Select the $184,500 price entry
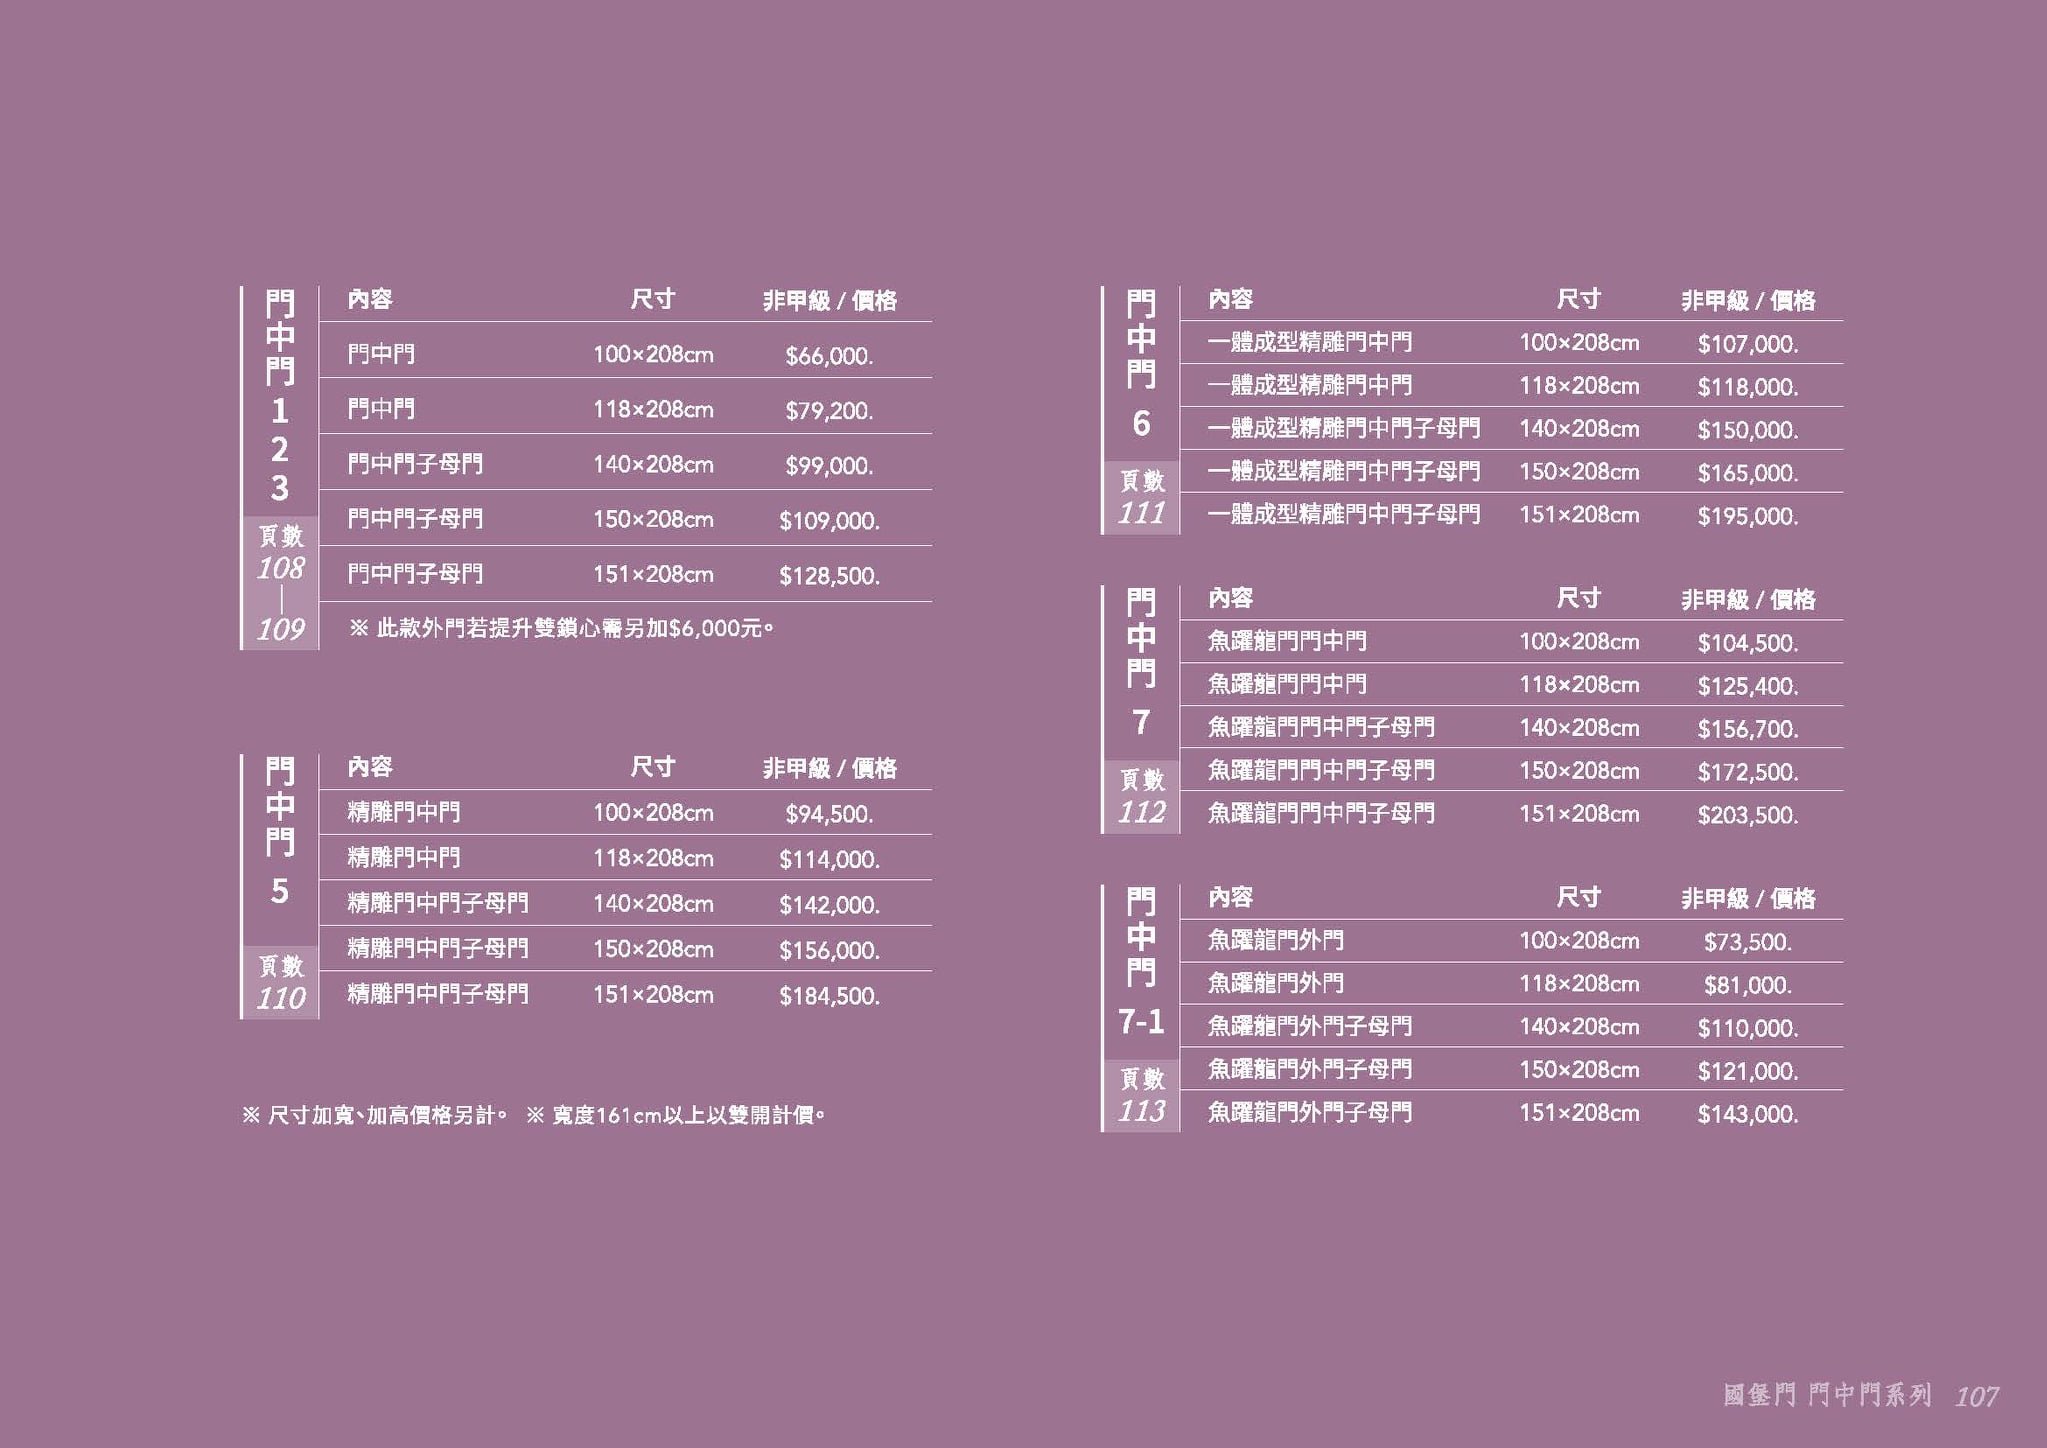Image resolution: width=2047 pixels, height=1448 pixels. coord(829,996)
